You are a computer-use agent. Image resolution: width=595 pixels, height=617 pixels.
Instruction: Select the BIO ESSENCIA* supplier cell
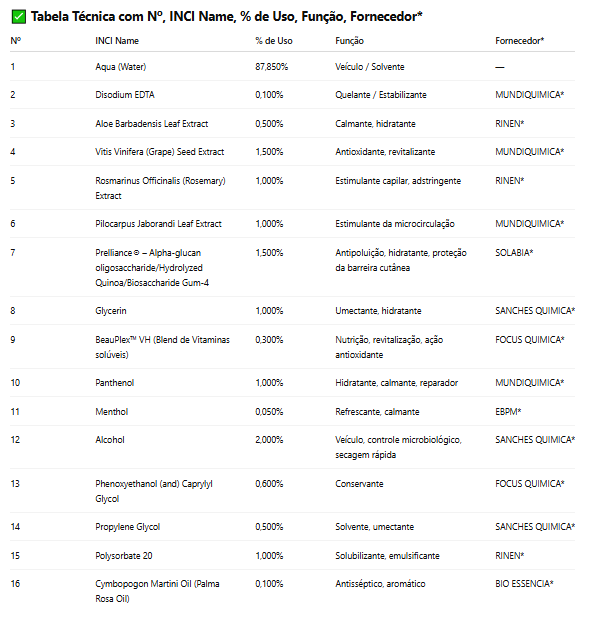pos(524,584)
